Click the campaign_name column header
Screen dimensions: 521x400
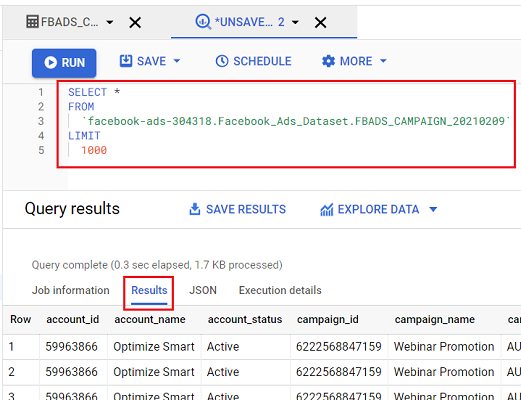point(435,319)
